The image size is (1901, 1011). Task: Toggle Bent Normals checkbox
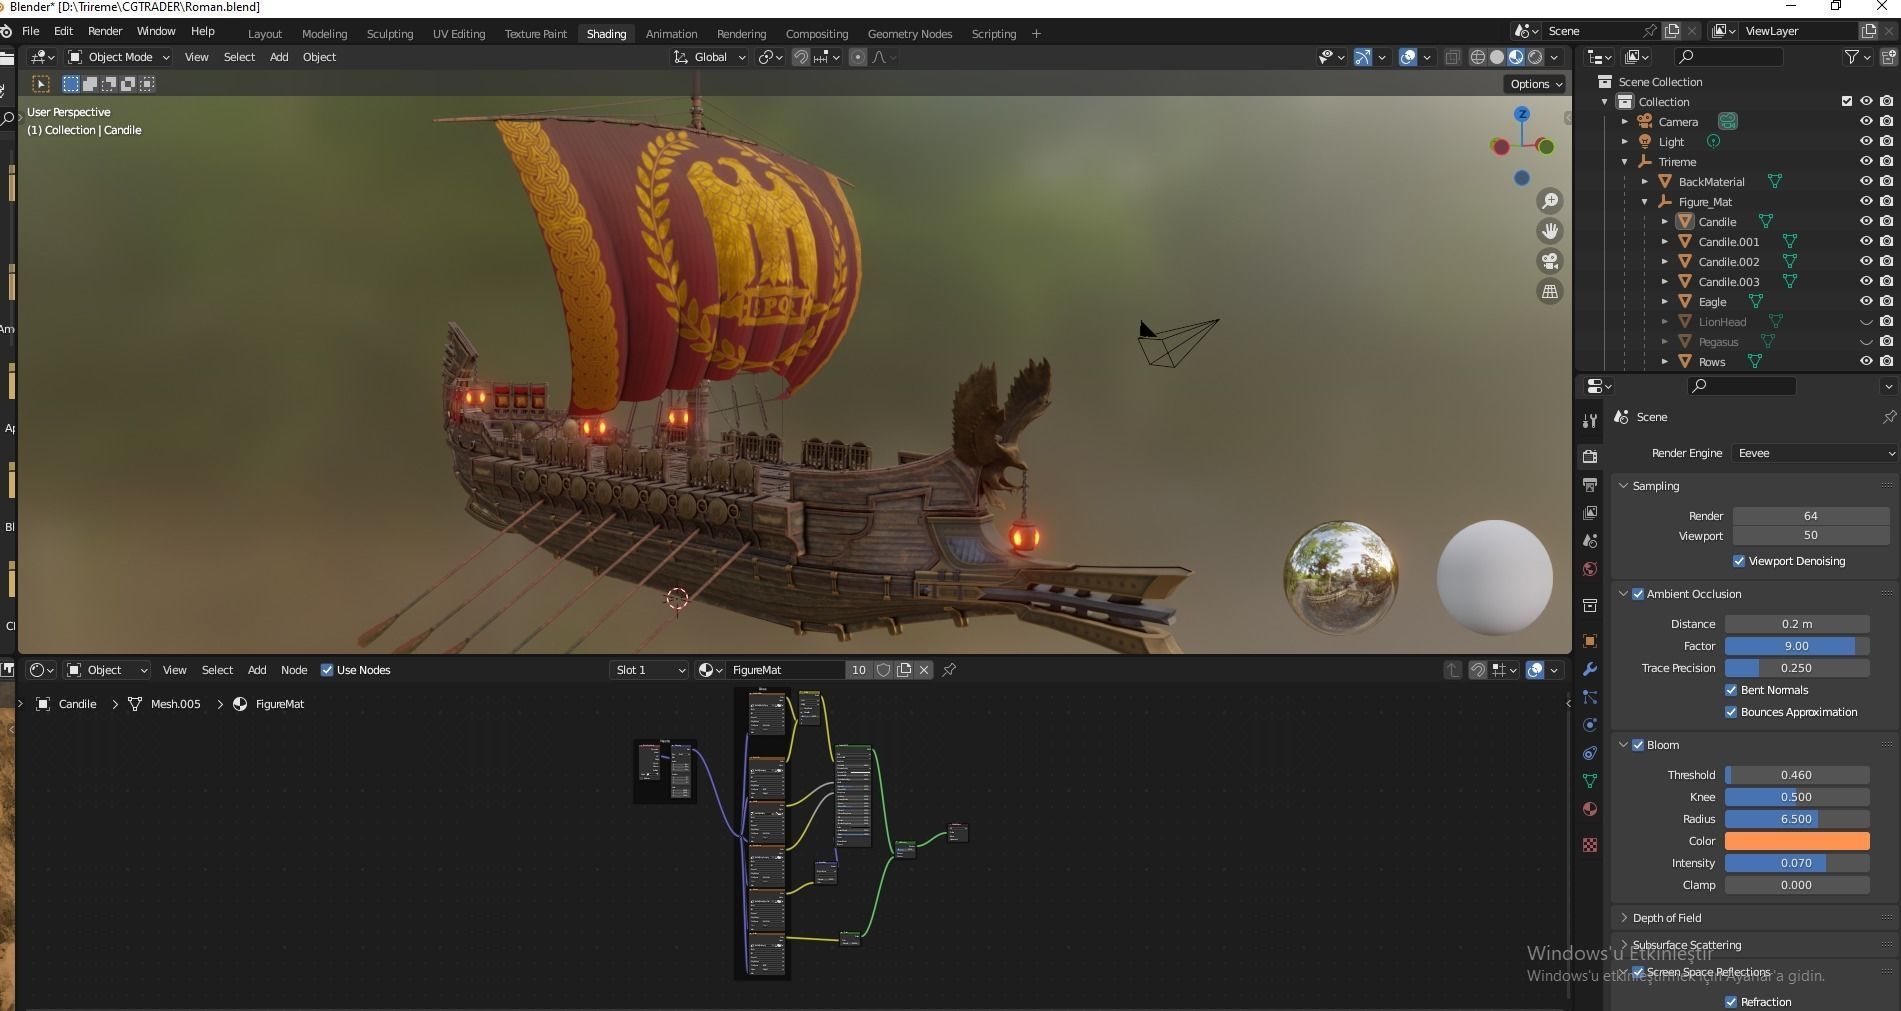click(1731, 690)
